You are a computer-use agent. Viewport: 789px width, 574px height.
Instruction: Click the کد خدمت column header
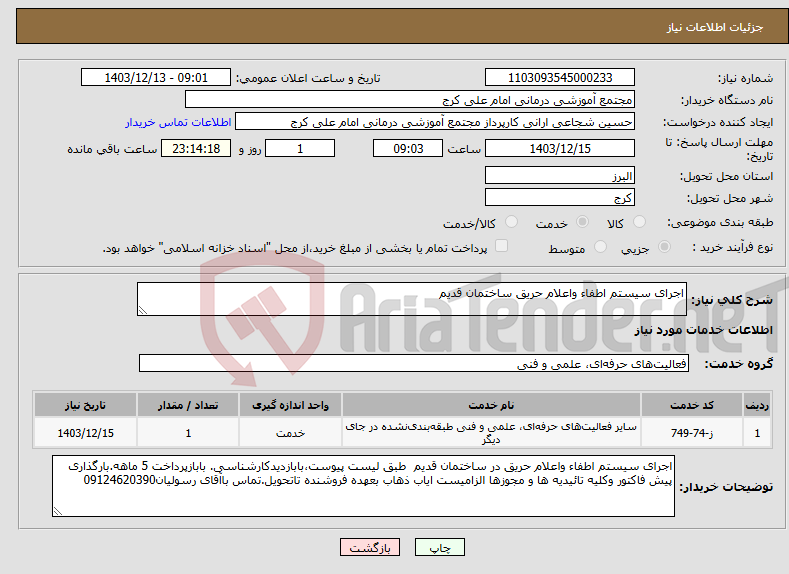coord(692,405)
